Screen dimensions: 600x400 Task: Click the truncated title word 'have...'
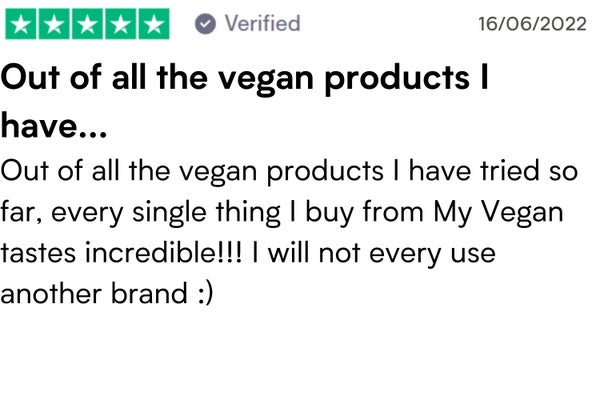(54, 126)
